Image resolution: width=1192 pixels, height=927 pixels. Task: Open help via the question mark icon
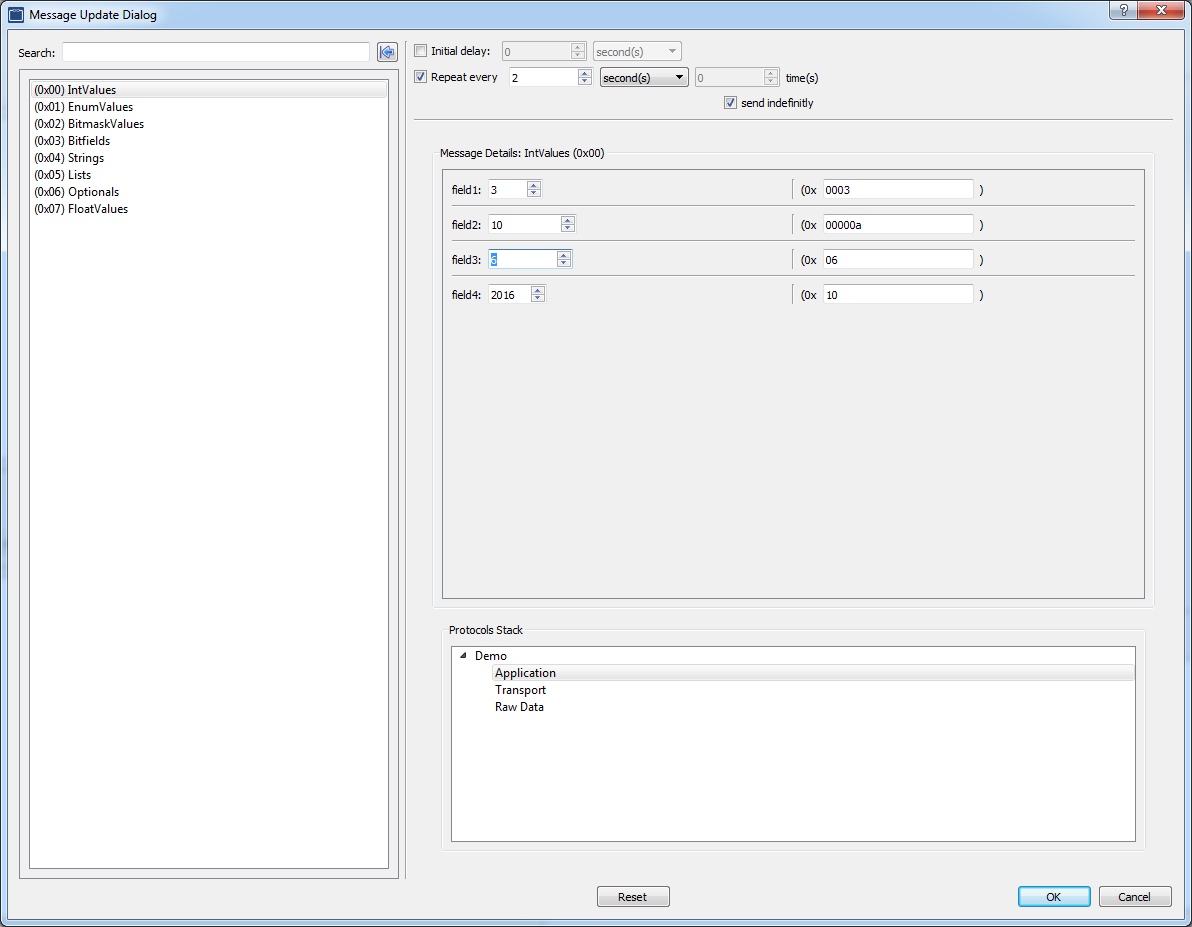click(x=1123, y=10)
